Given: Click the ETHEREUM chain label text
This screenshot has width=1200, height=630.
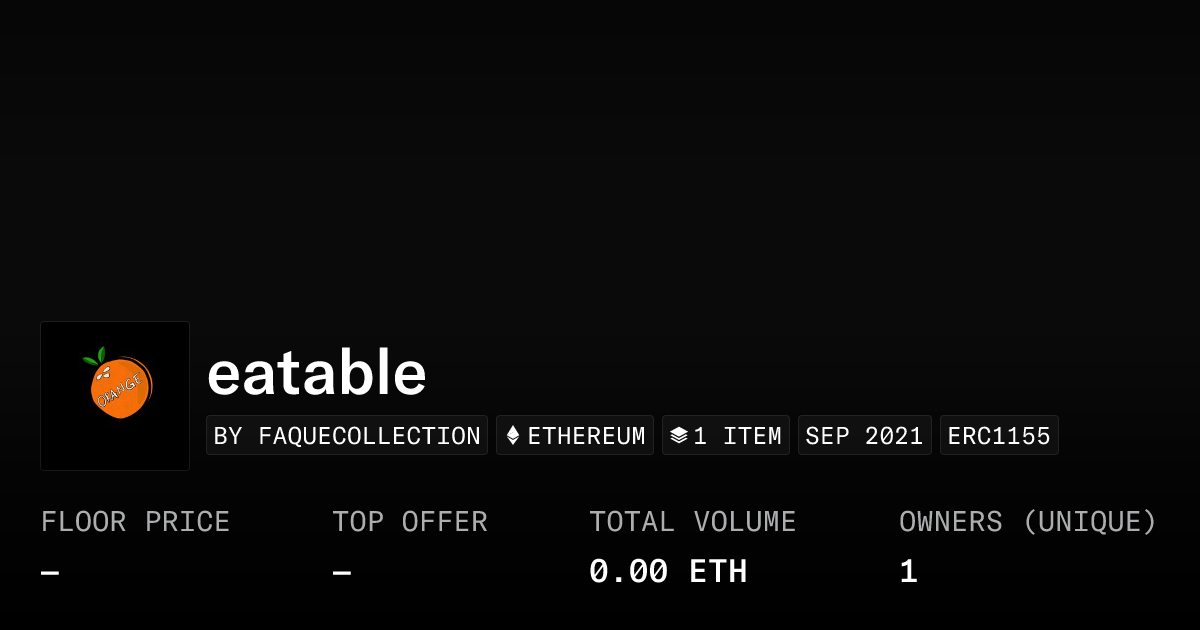Looking at the screenshot, I should (586, 436).
